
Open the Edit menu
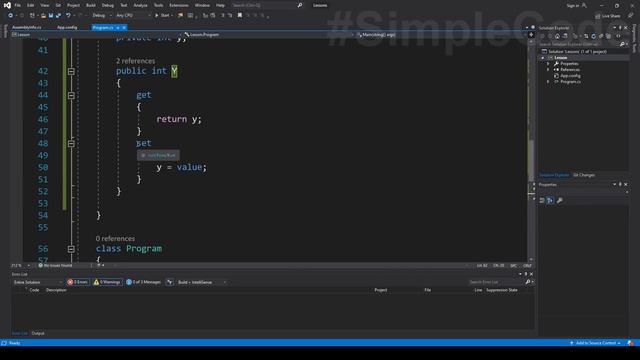click(31, 5)
